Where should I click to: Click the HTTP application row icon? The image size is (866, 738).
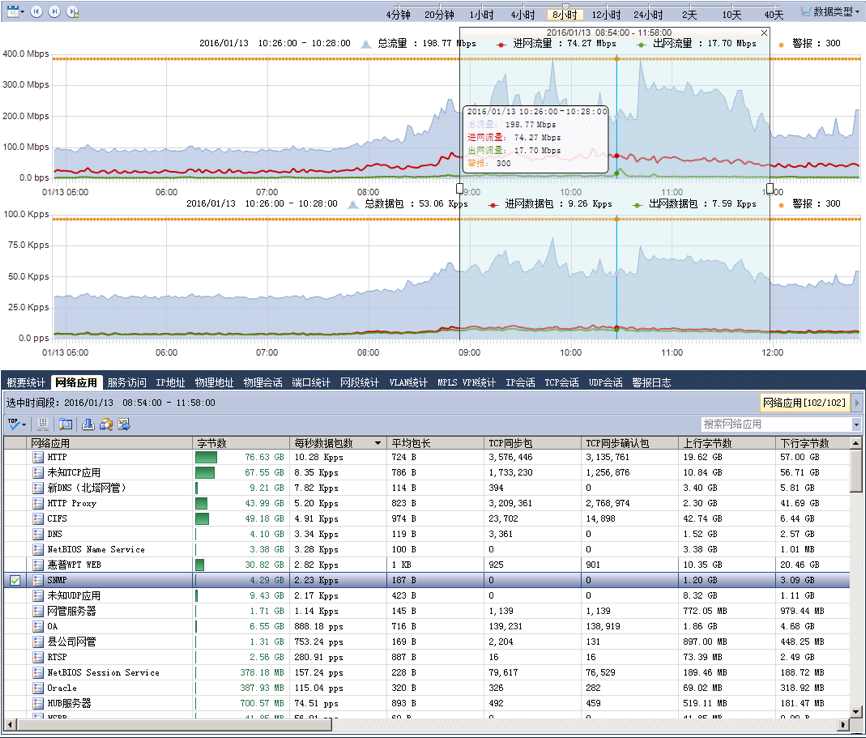click(x=38, y=457)
